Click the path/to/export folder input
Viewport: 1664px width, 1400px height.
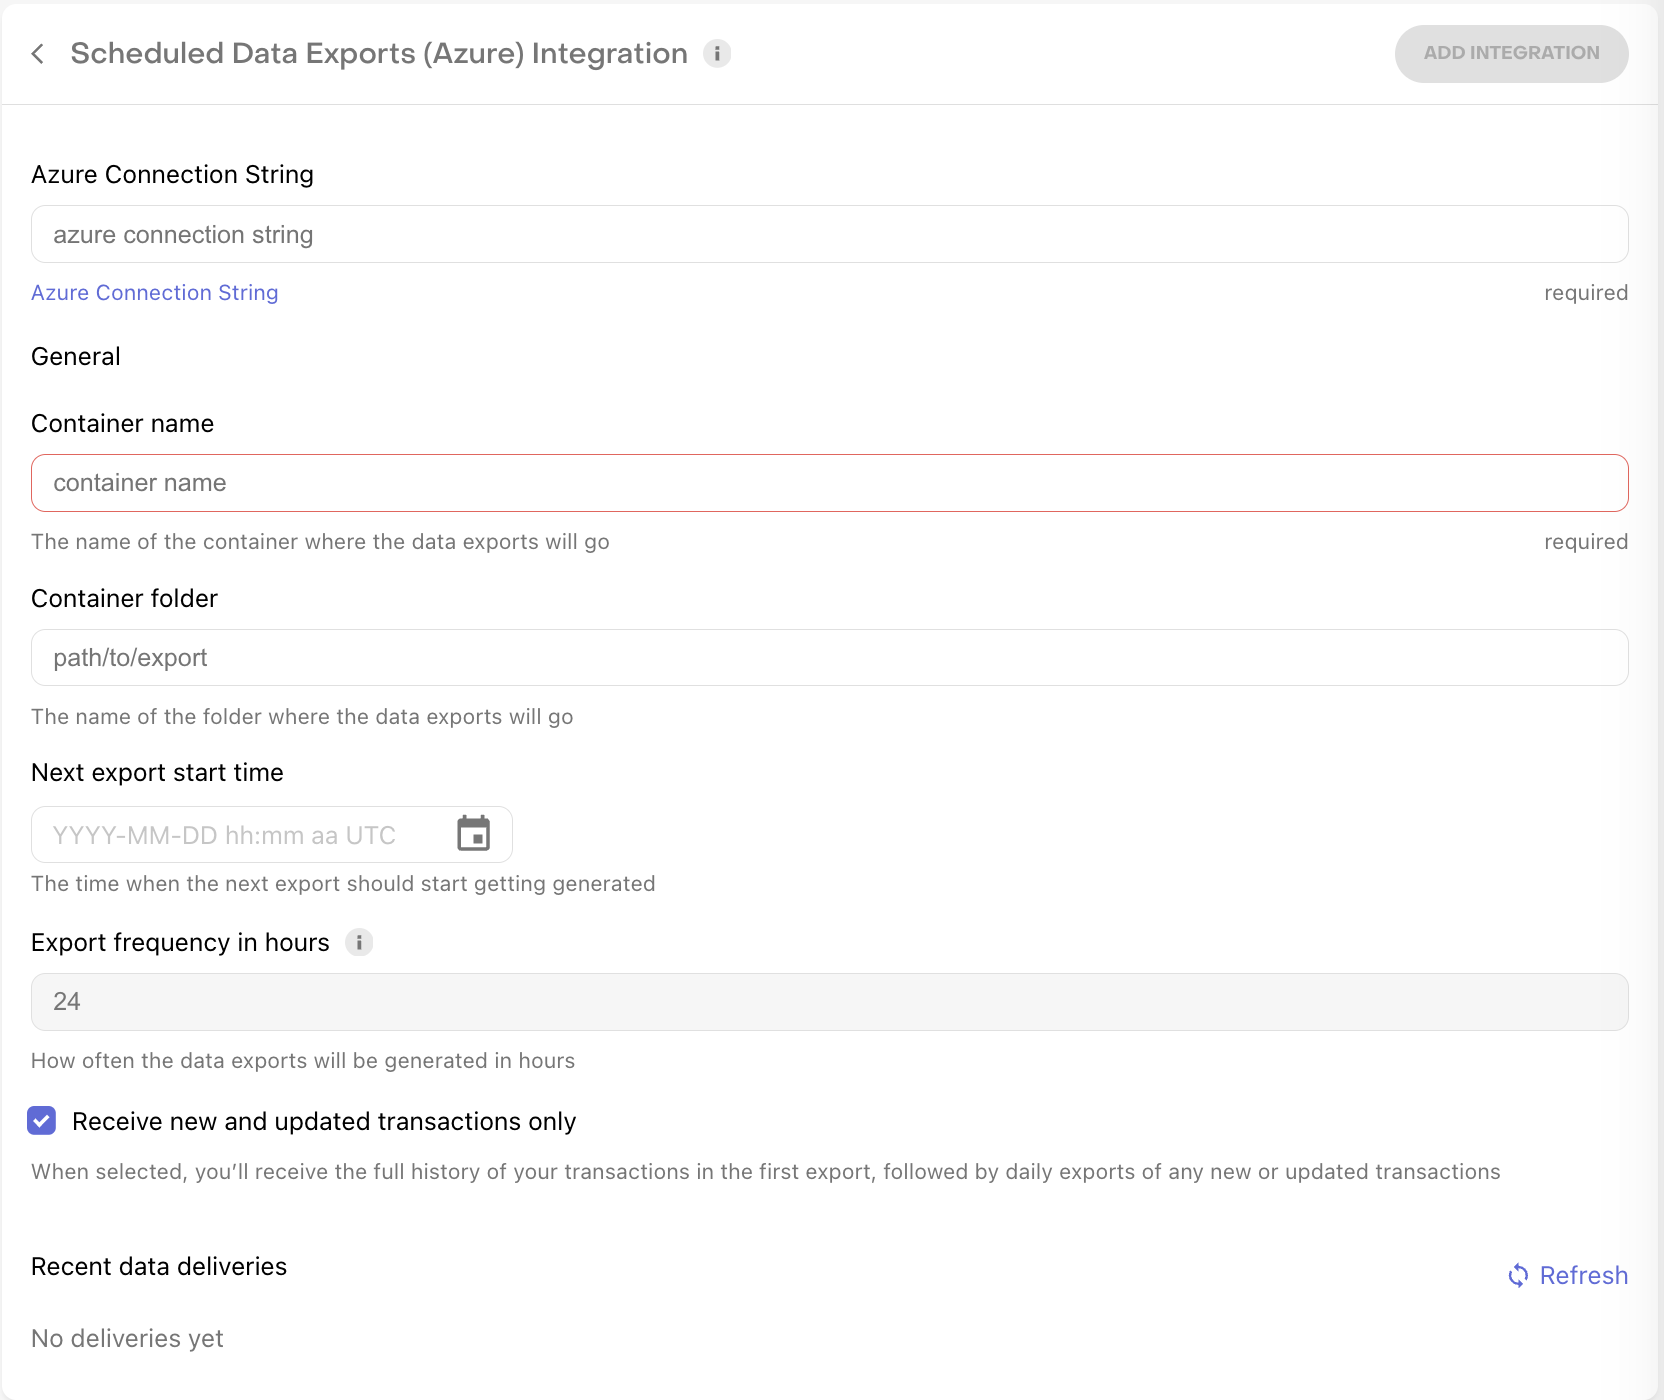(830, 658)
